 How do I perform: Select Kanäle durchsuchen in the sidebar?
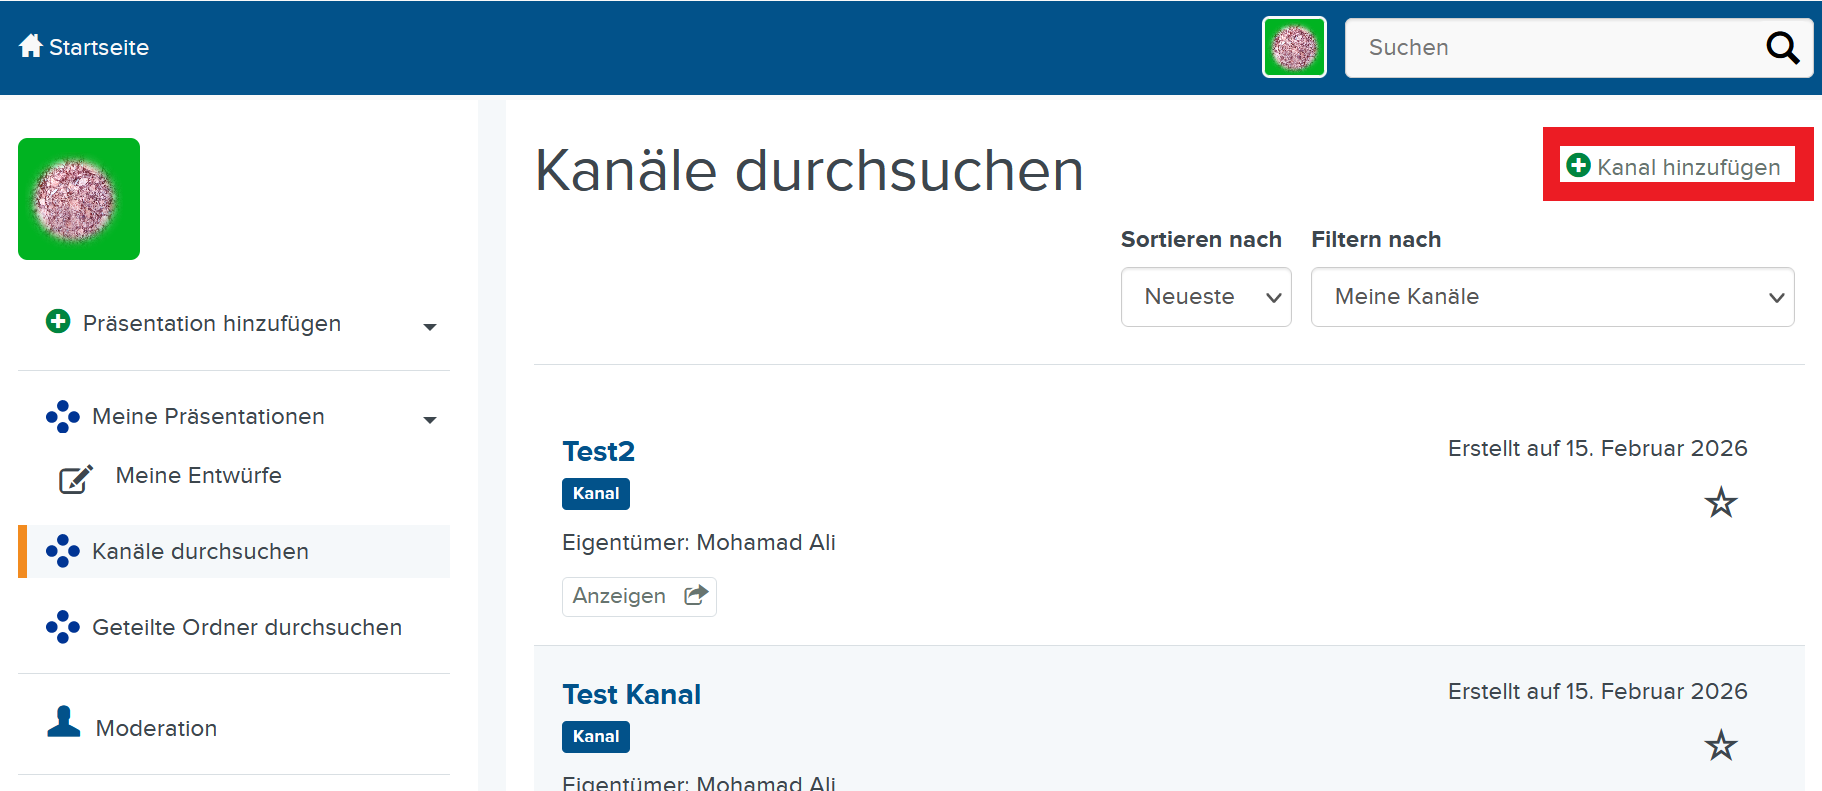click(199, 551)
